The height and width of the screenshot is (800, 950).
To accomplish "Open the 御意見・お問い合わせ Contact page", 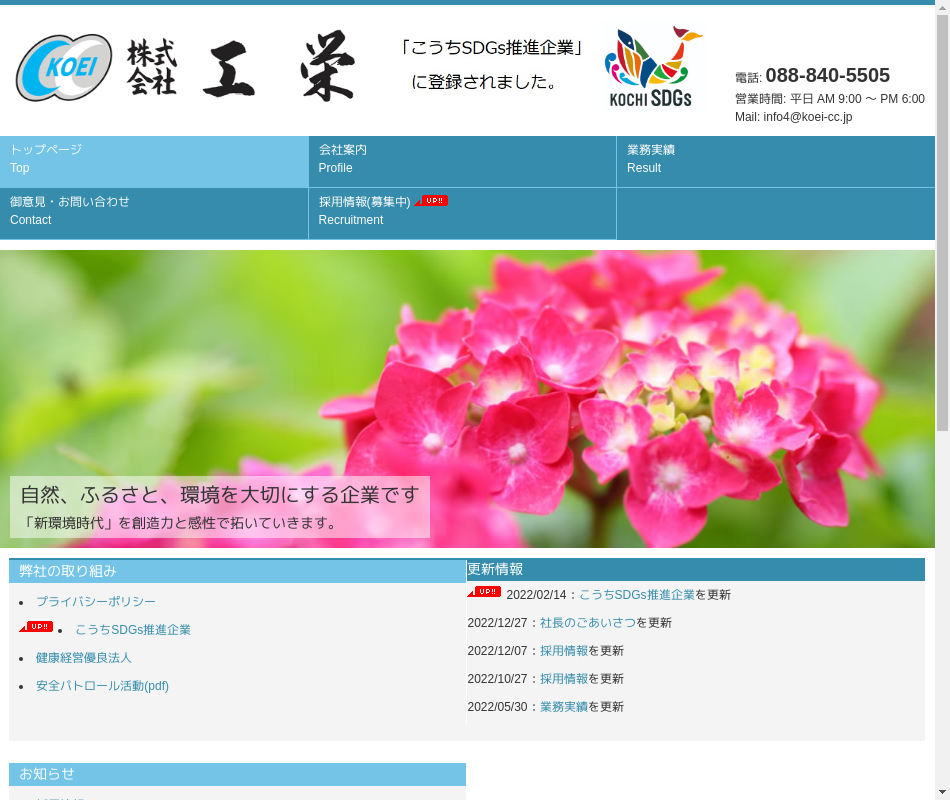I will pos(154,214).
